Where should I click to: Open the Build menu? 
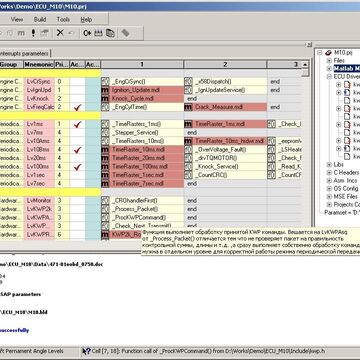(40, 19)
